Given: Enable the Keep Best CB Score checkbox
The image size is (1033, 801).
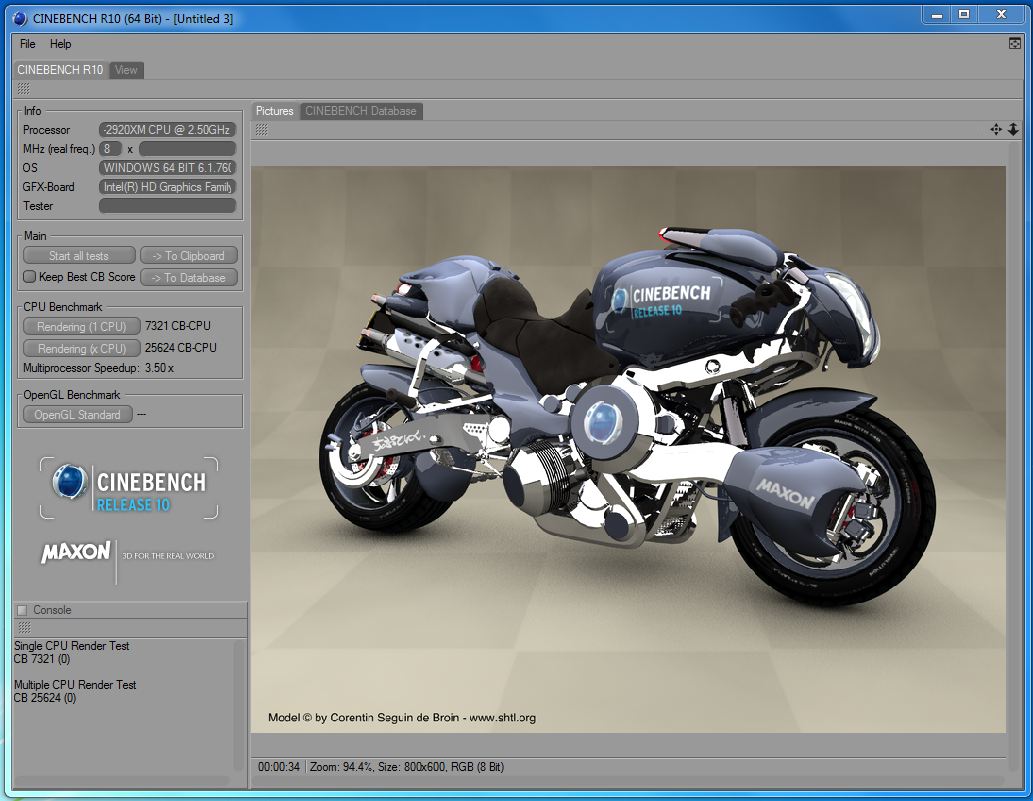Looking at the screenshot, I should 30,277.
